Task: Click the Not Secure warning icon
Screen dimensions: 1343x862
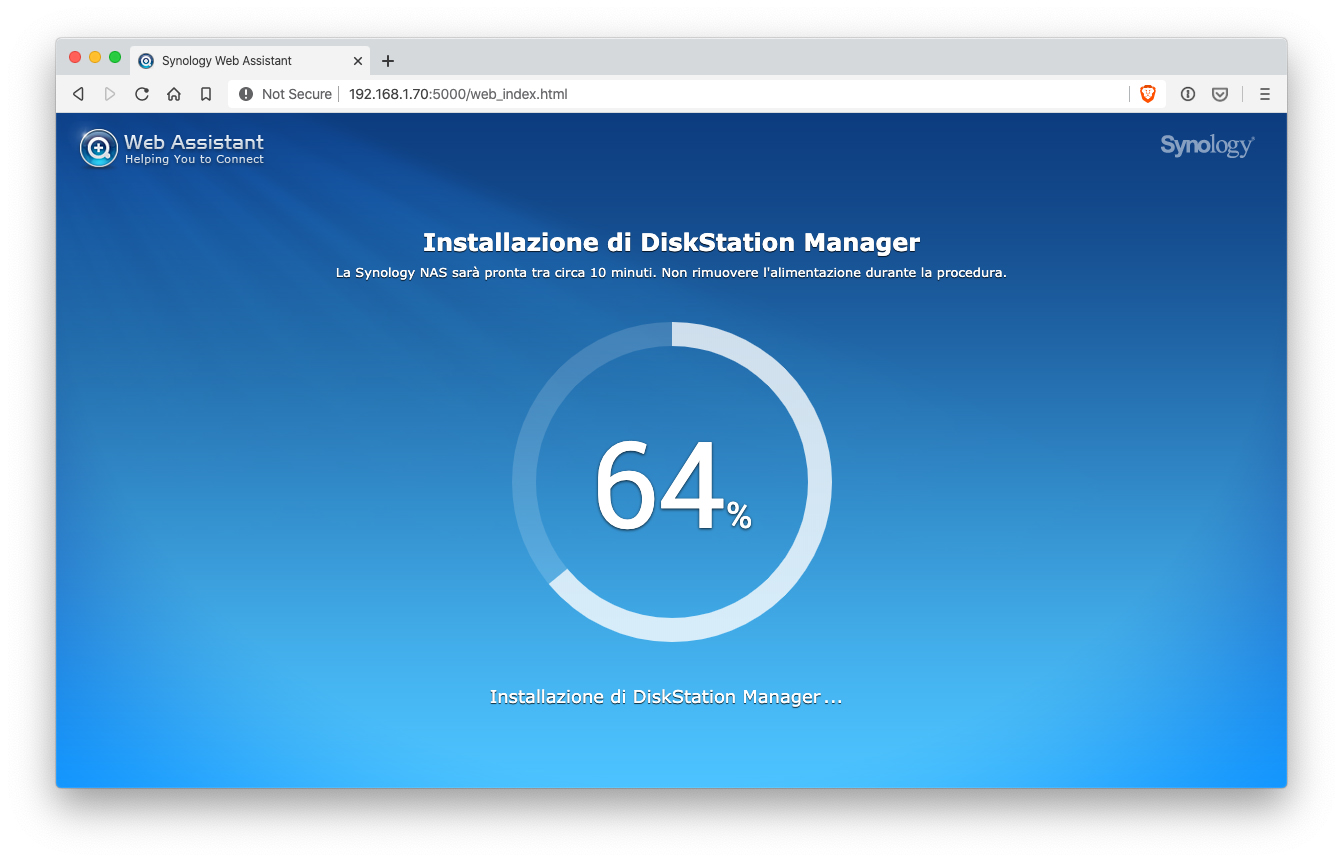Action: [246, 94]
